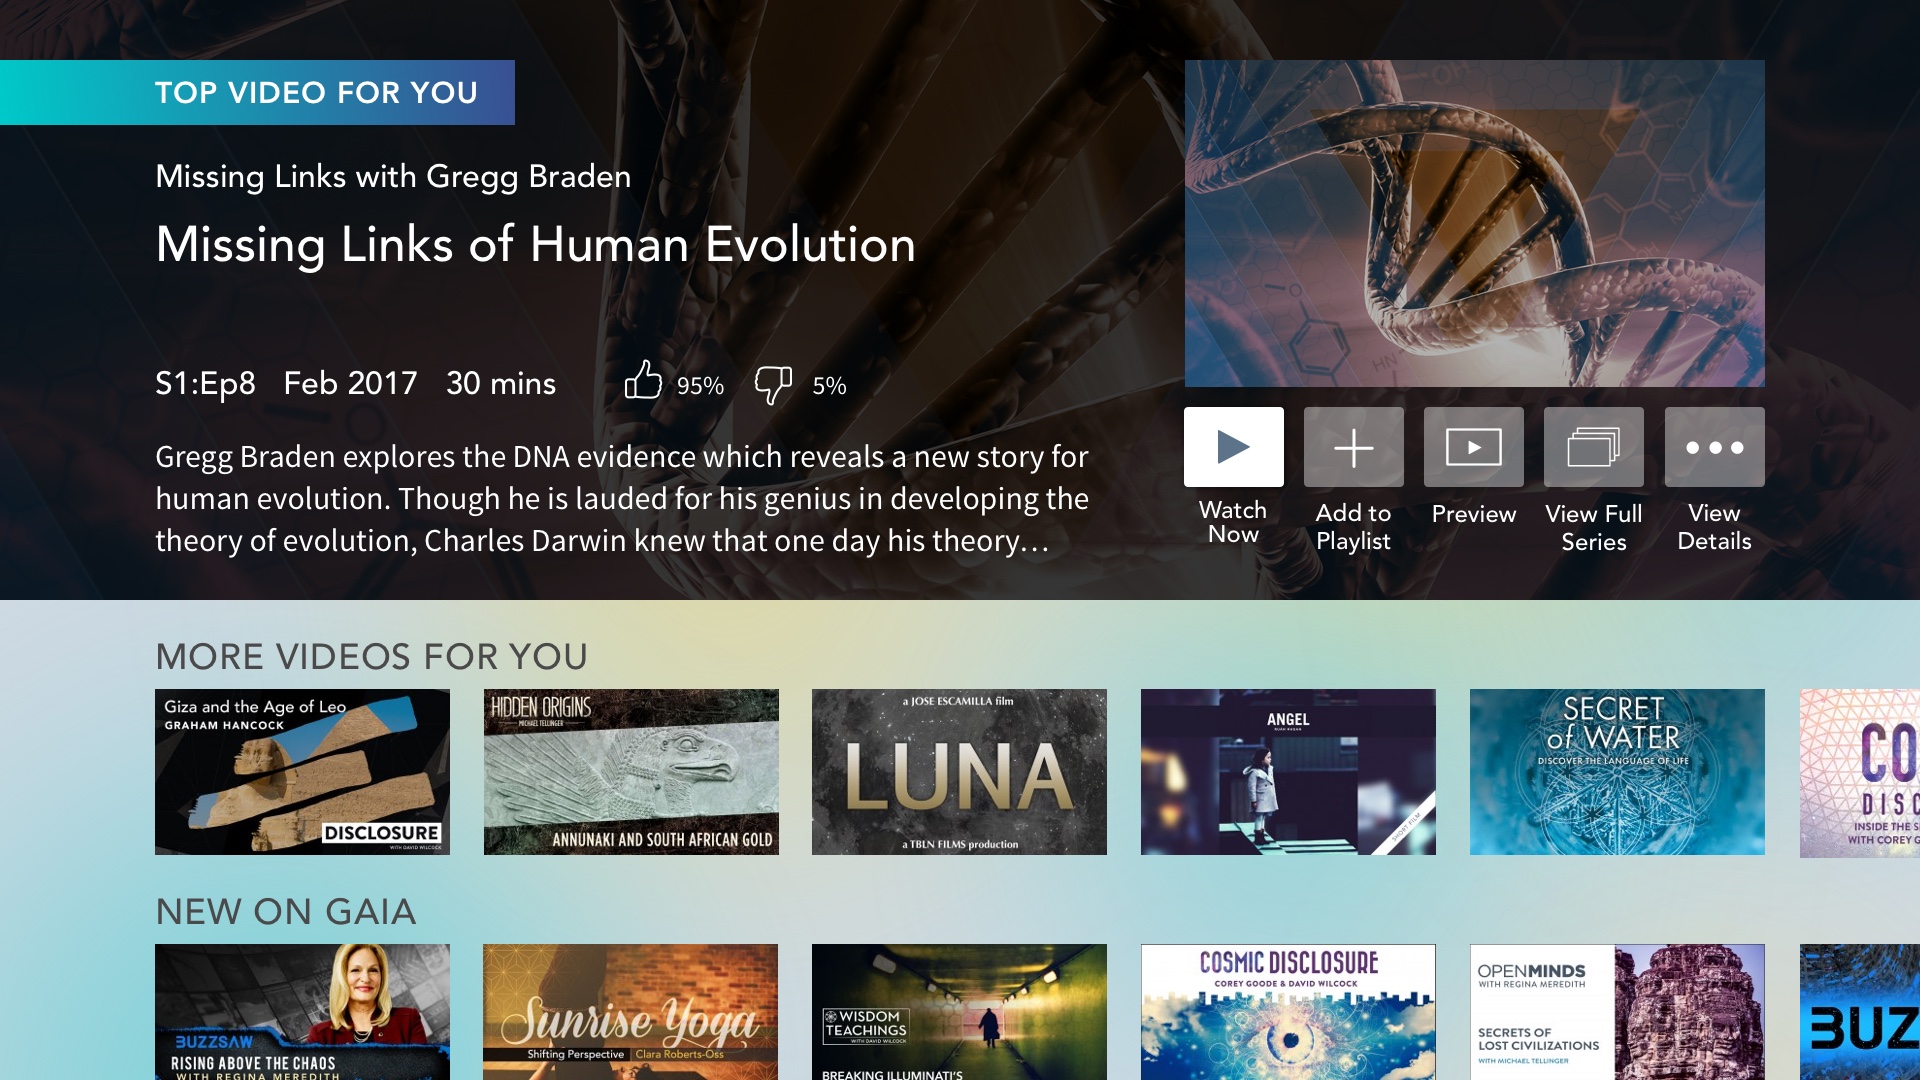Image resolution: width=1920 pixels, height=1080 pixels.
Task: Open the Preview video icon
Action: [1473, 447]
